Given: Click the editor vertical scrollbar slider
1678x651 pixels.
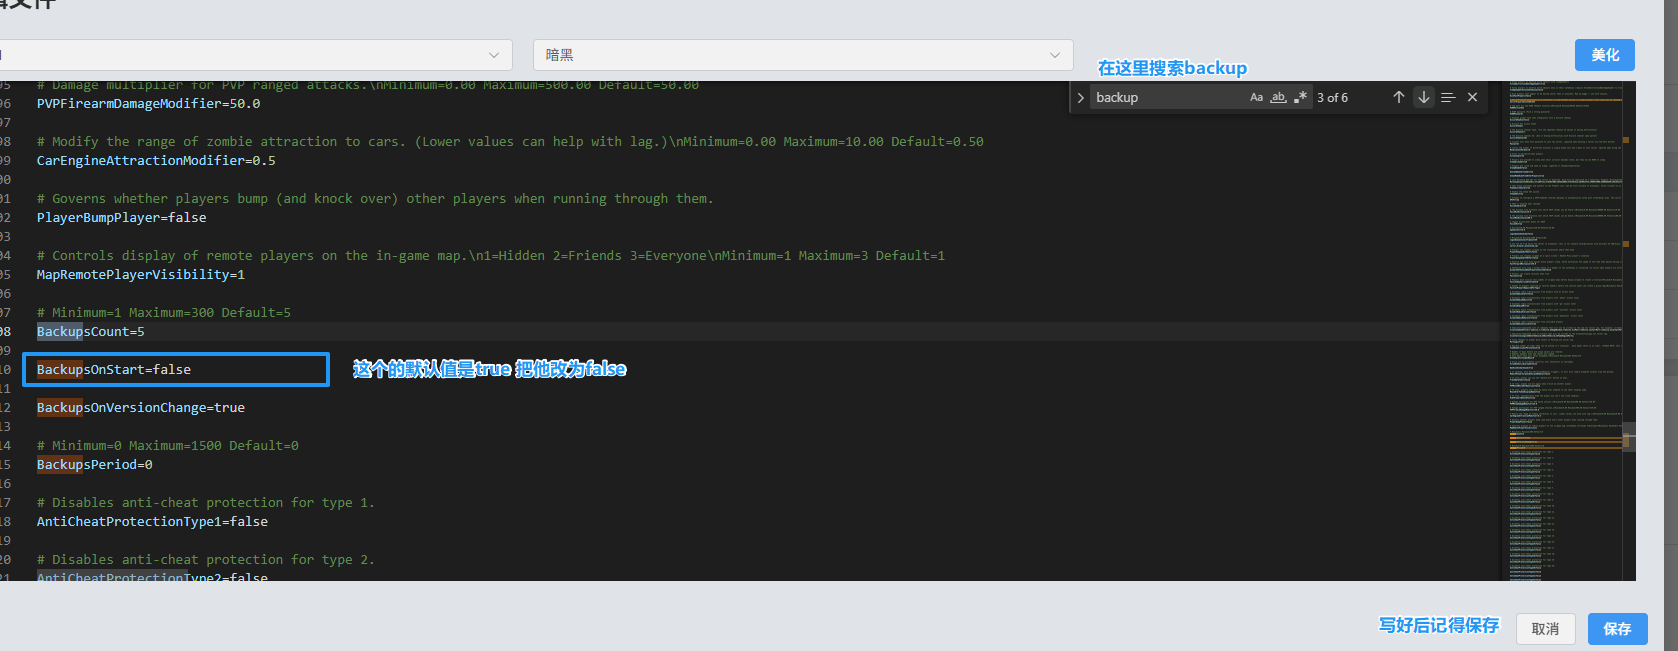Looking at the screenshot, I should tap(1629, 438).
